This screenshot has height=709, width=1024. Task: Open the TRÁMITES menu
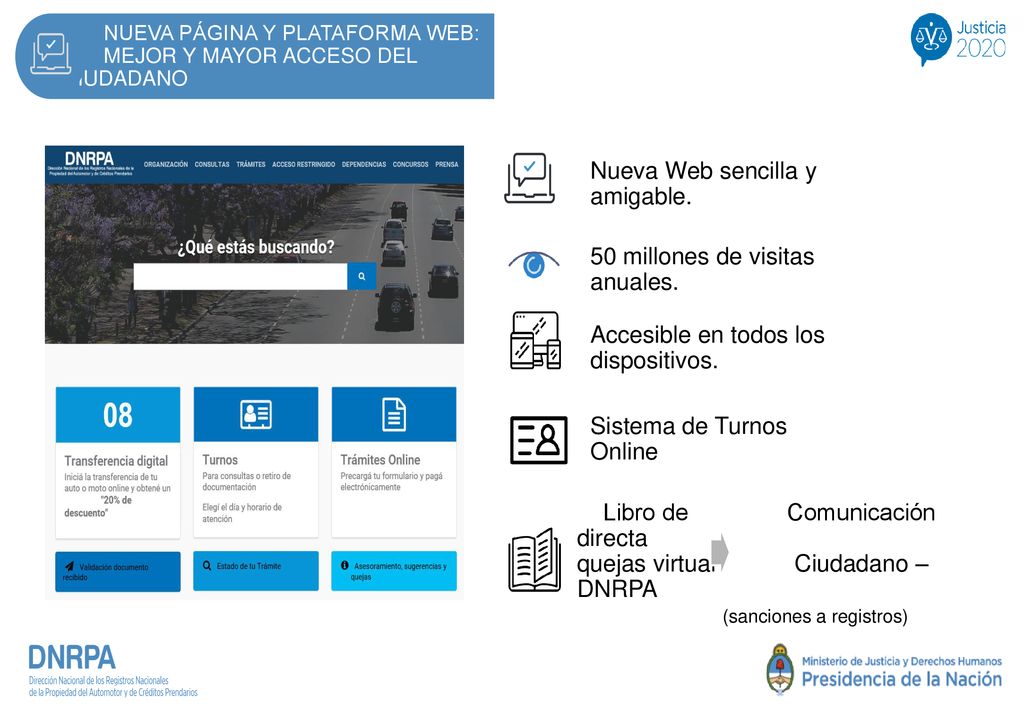click(x=251, y=165)
